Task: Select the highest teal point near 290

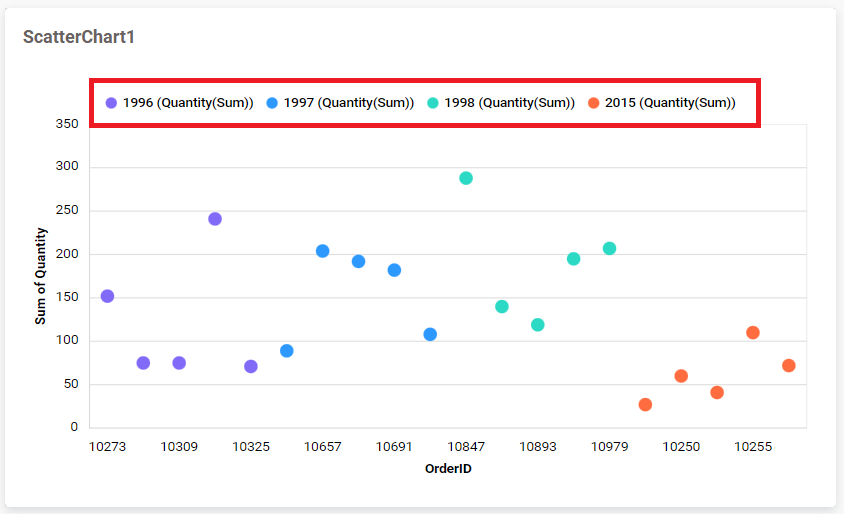Action: coord(466,178)
